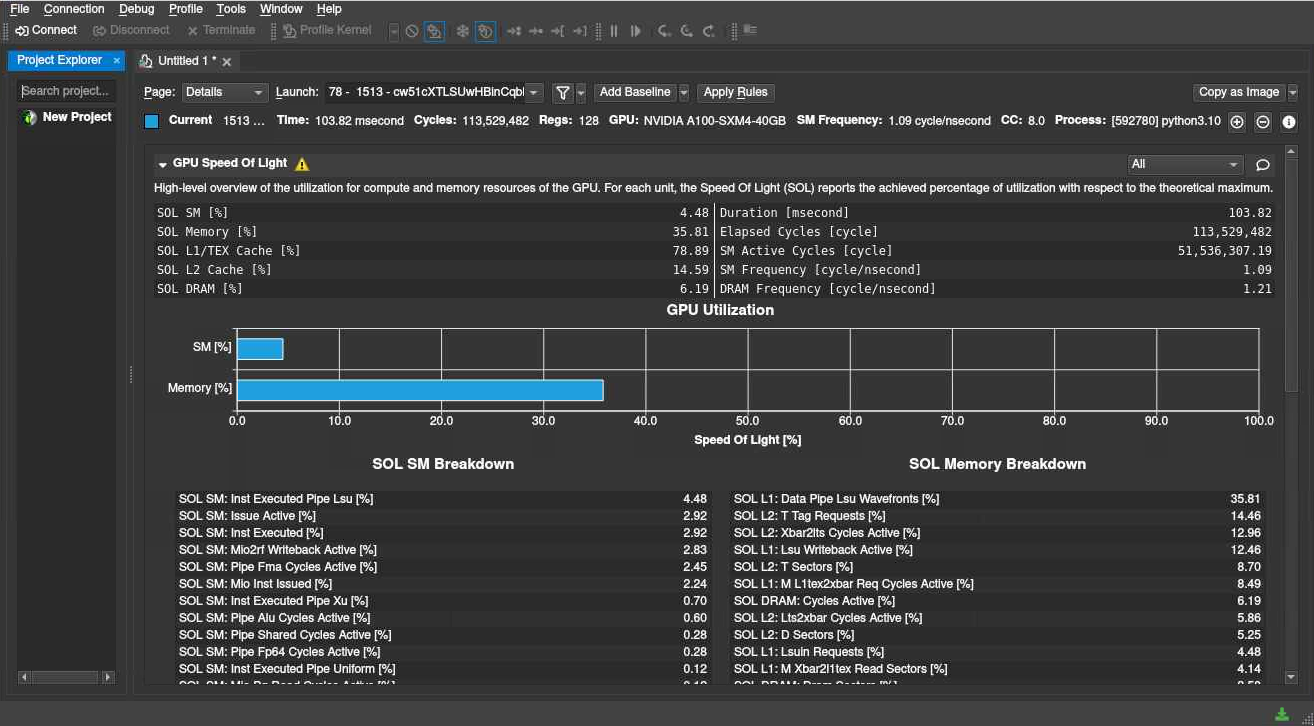Click the Resume play icon in toolbar

point(635,31)
